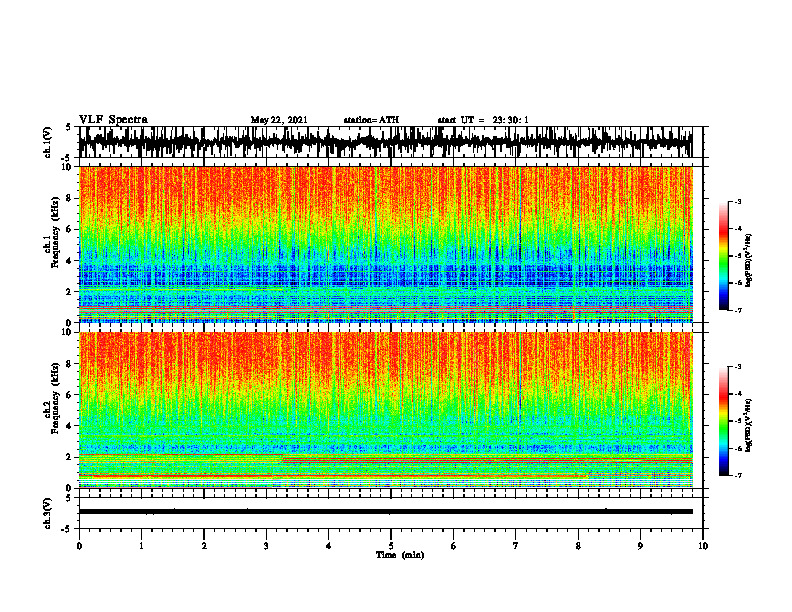Image resolution: width=792 pixels, height=612 pixels.
Task: Click the "ch.1(V)" waveform axis label
Action: pos(48,142)
